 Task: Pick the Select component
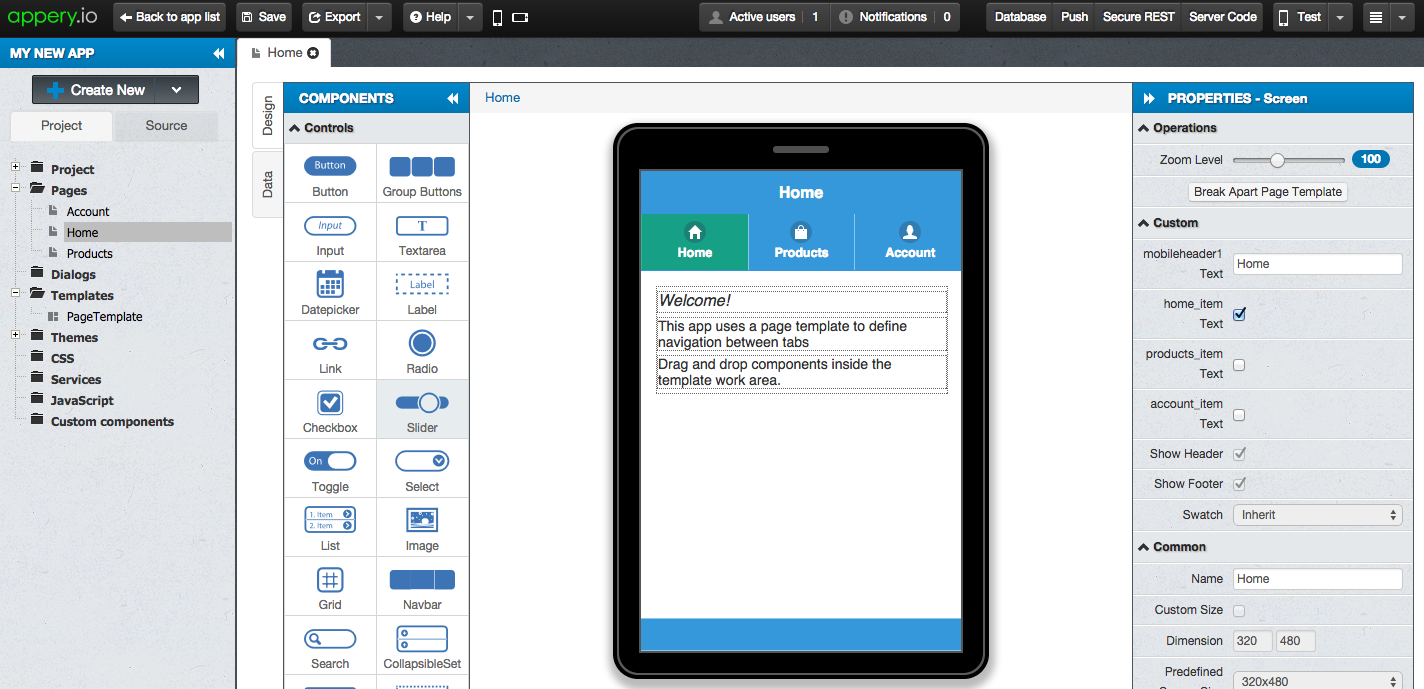click(422, 469)
